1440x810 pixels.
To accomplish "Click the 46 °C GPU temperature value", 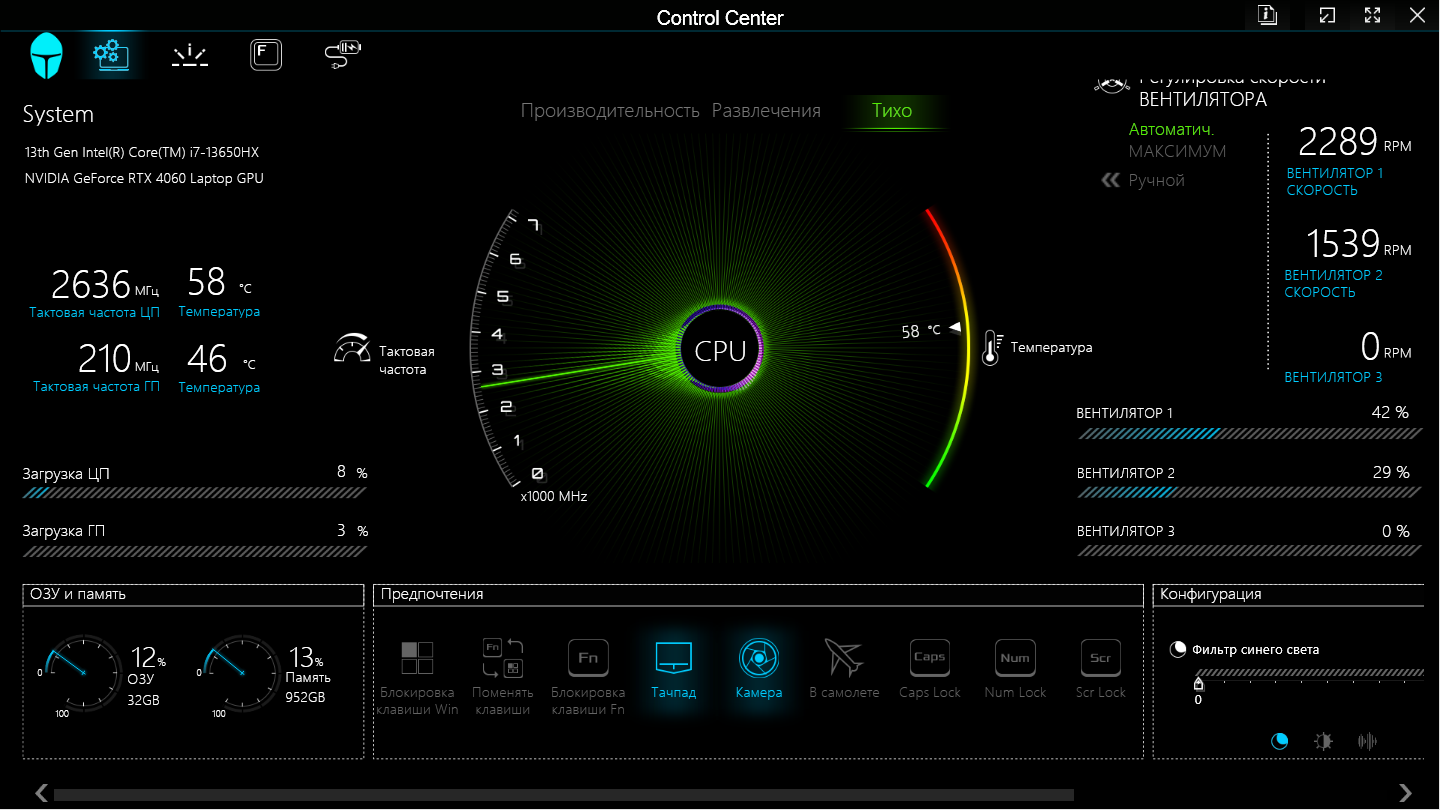I will pyautogui.click(x=222, y=358).
